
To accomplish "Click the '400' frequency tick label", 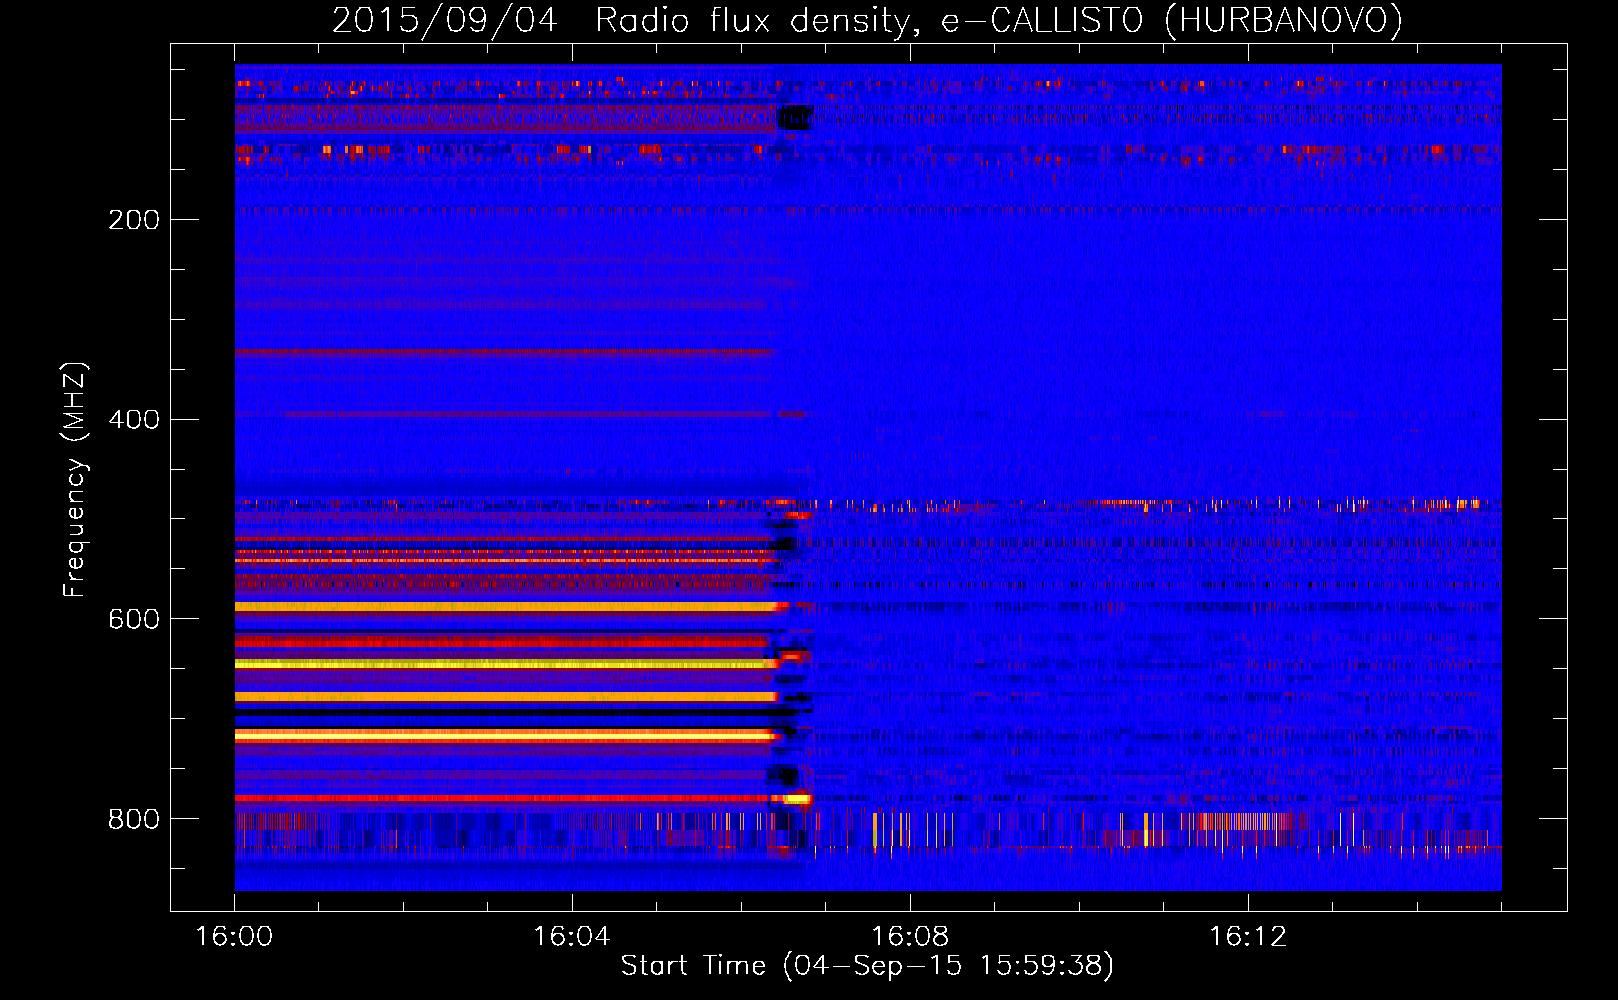I will pos(134,419).
